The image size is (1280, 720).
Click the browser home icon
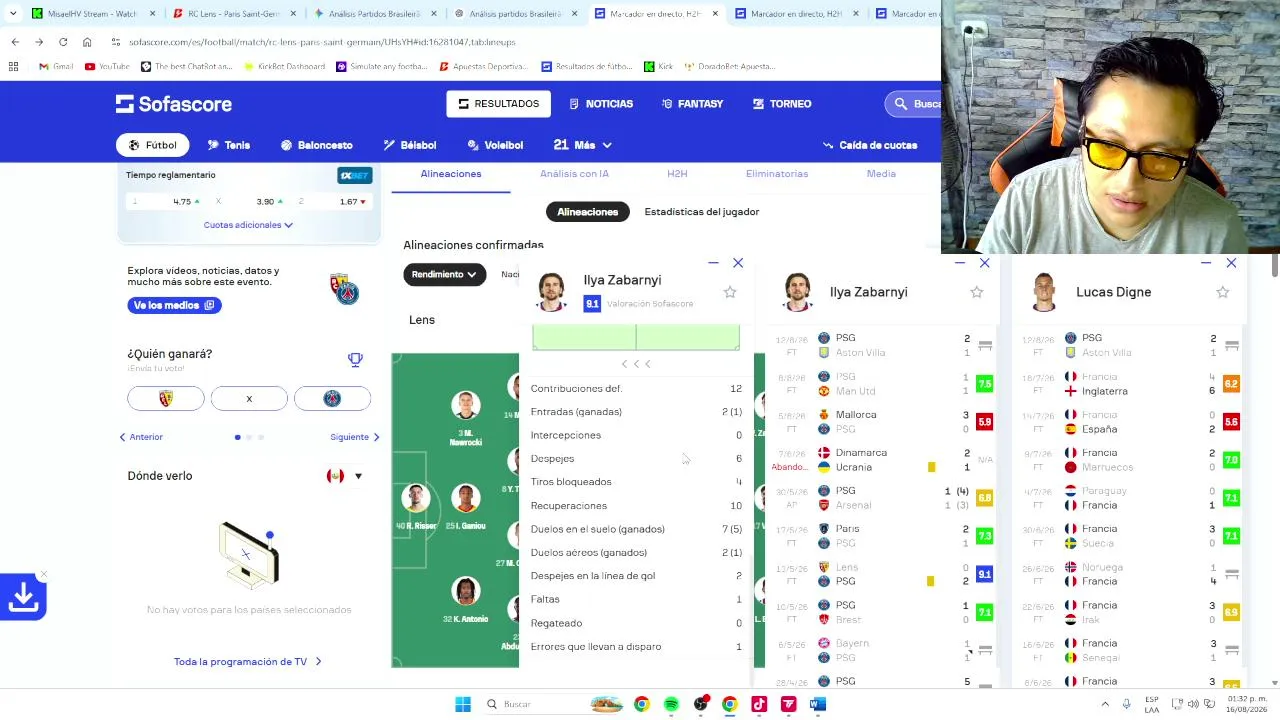(x=87, y=42)
